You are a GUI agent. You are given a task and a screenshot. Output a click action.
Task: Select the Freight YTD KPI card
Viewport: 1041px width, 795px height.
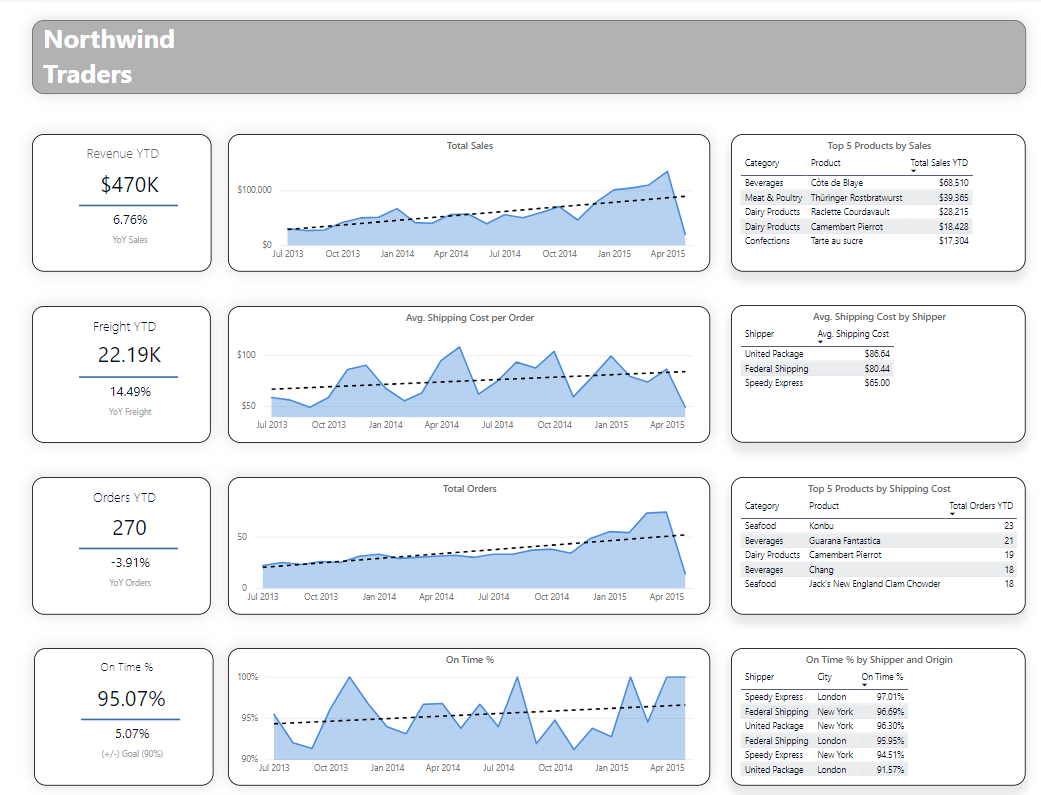tap(120, 373)
